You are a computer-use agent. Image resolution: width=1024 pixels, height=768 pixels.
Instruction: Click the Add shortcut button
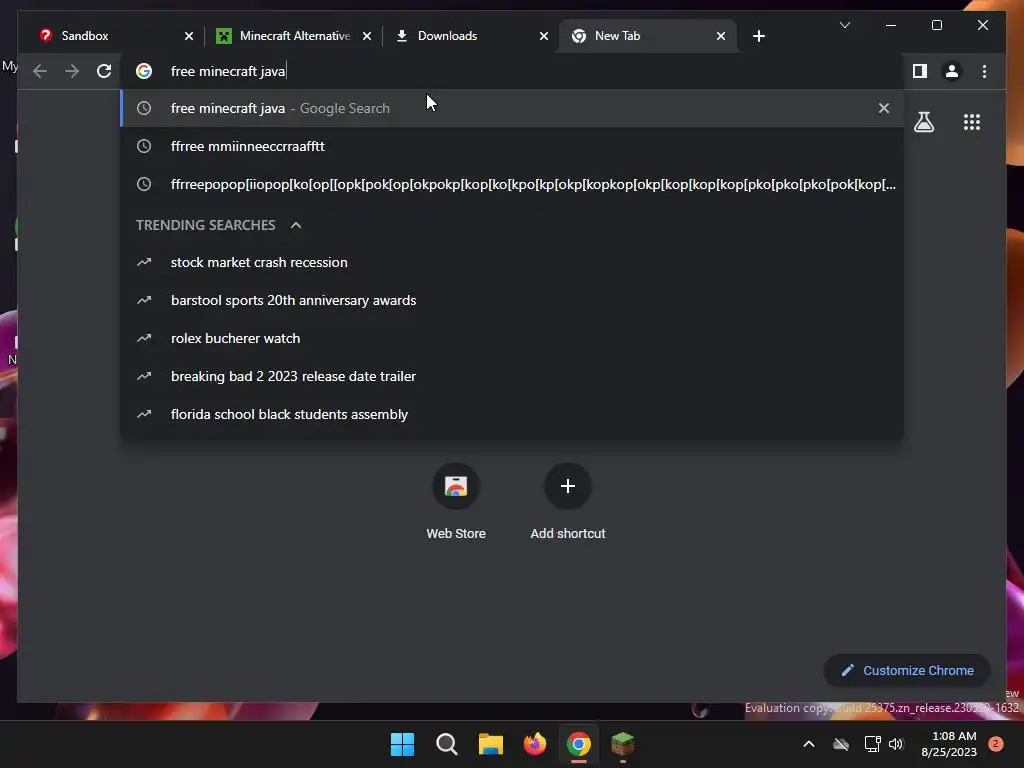(x=568, y=502)
